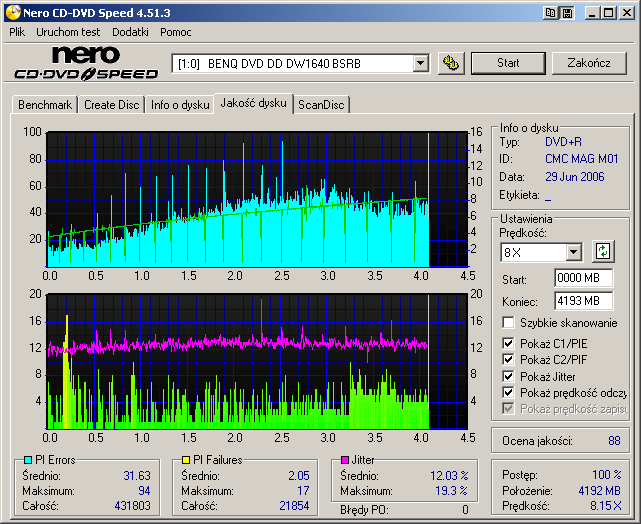Disable the Pokaż Jitter checkbox
Viewport: 641px width, 524px height.
click(x=508, y=376)
